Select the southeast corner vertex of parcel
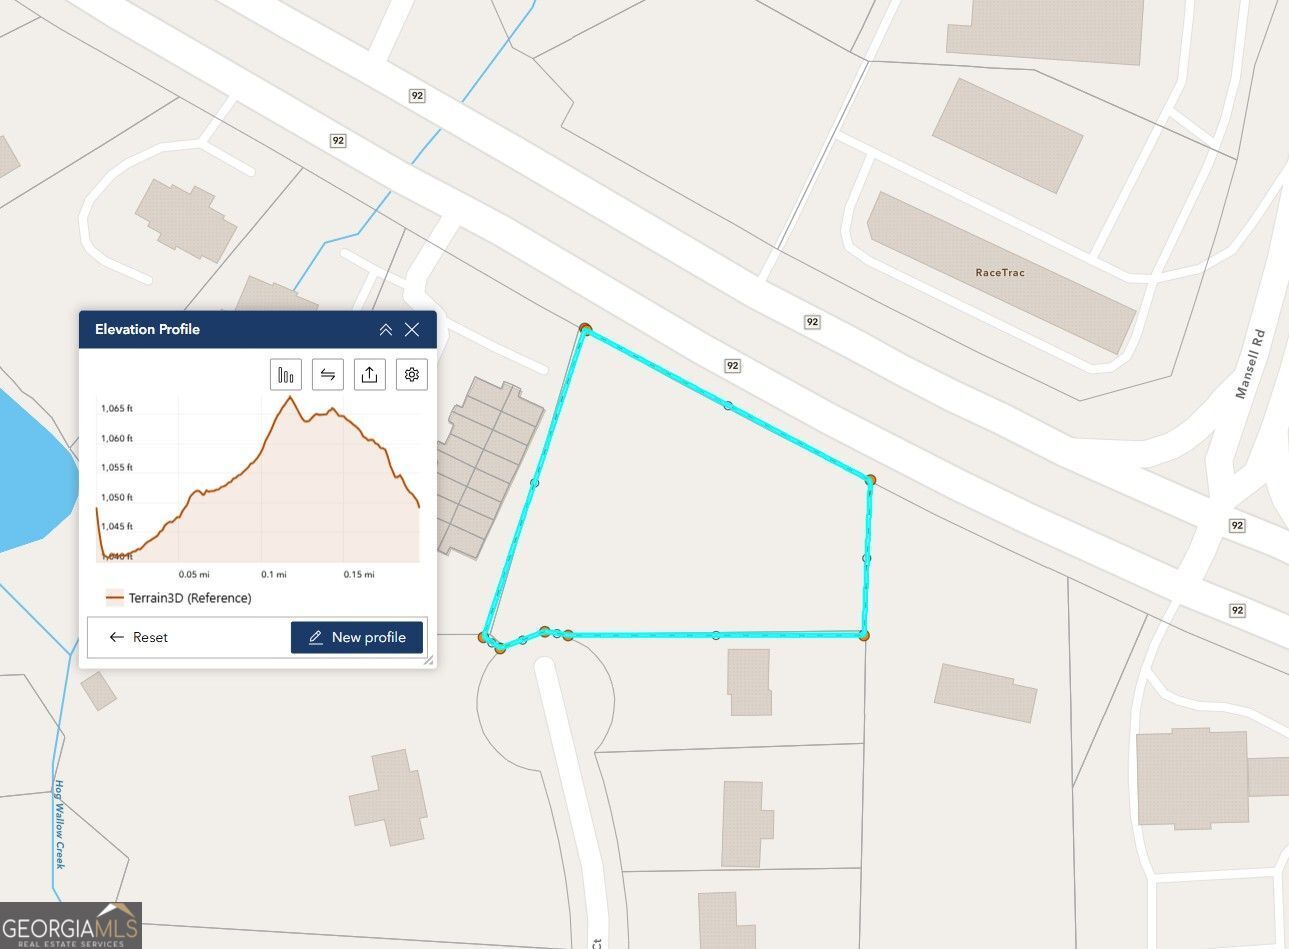This screenshot has width=1289, height=949. point(864,635)
